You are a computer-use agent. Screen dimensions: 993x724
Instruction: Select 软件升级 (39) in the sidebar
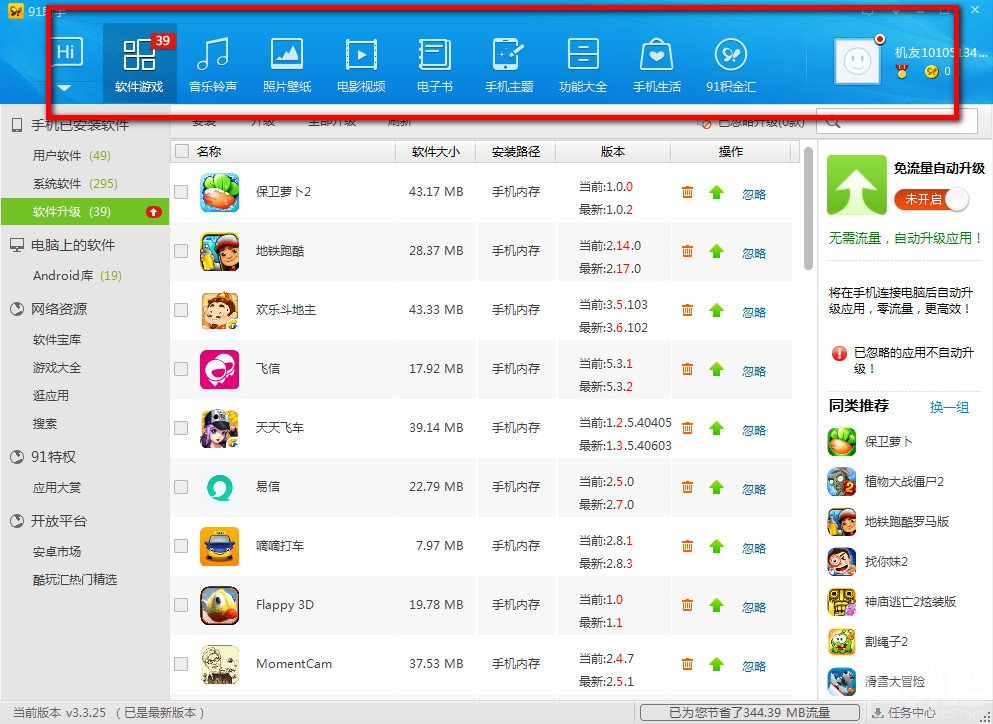[85, 212]
